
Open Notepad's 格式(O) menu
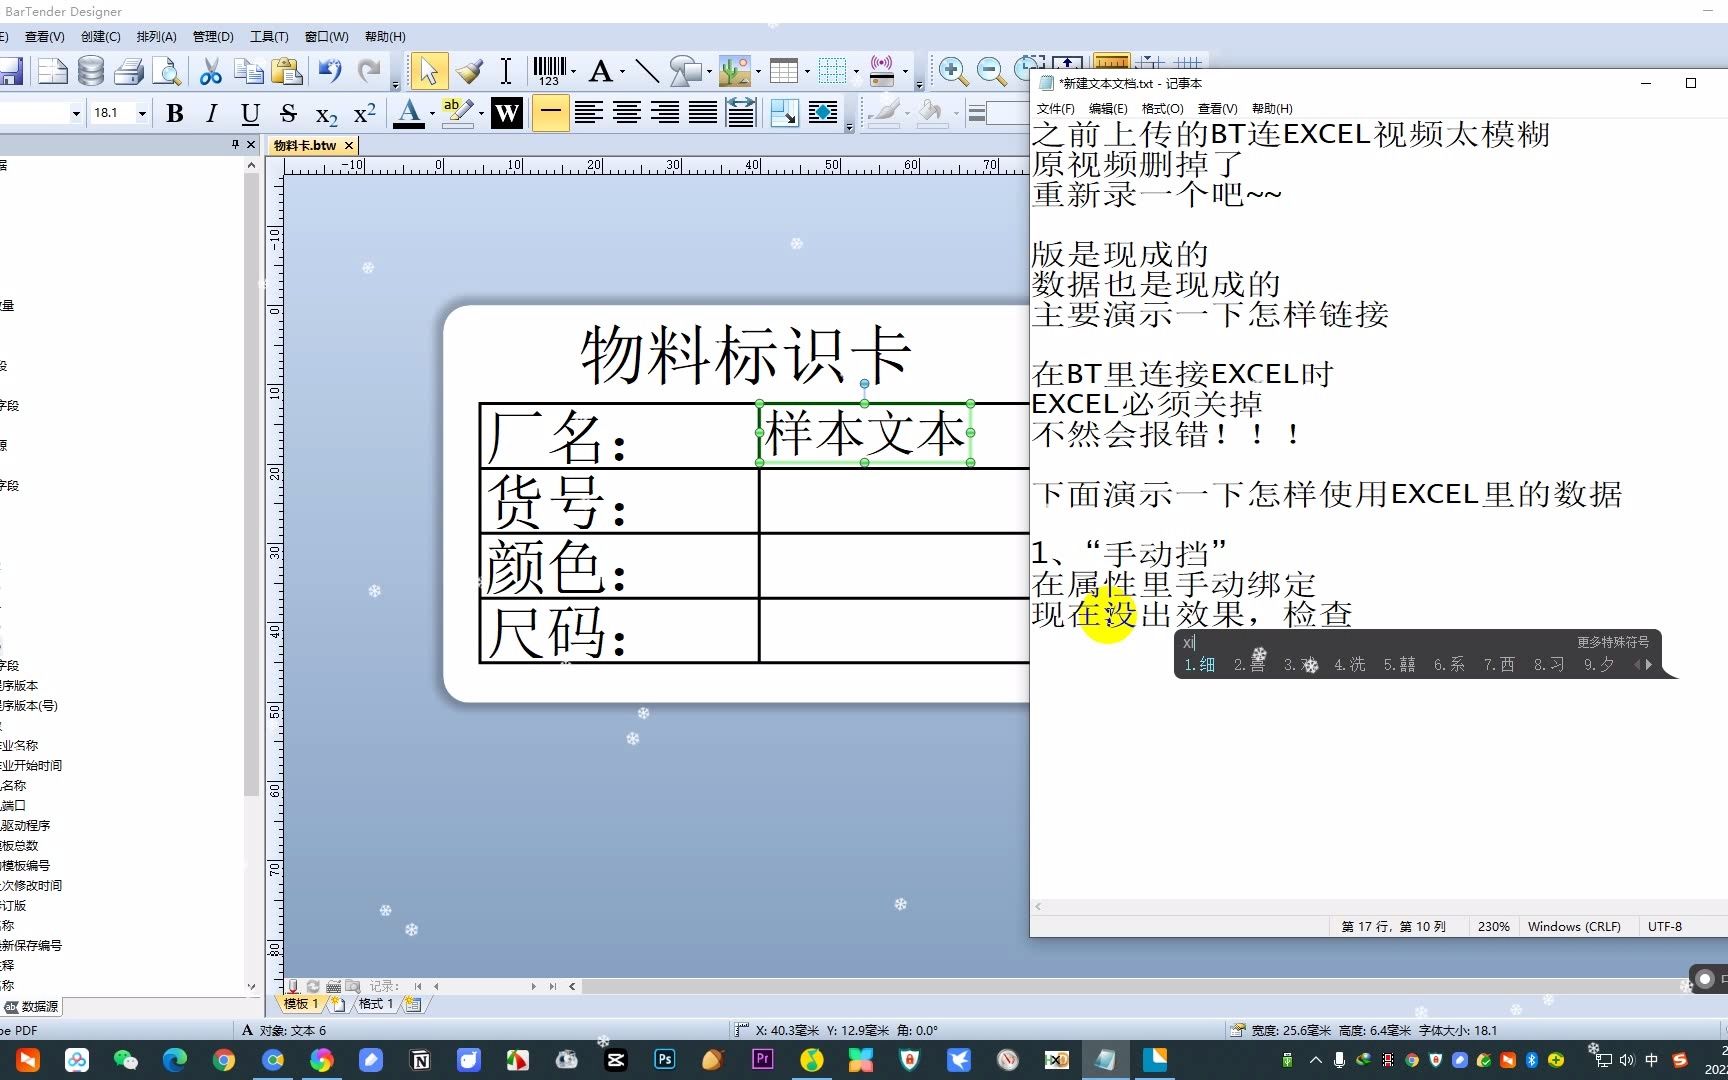click(1162, 108)
